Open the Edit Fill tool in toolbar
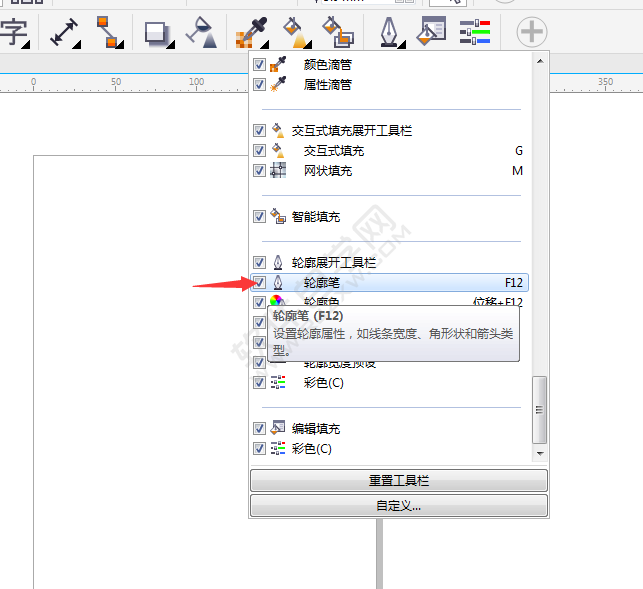The image size is (643, 589). click(431, 30)
